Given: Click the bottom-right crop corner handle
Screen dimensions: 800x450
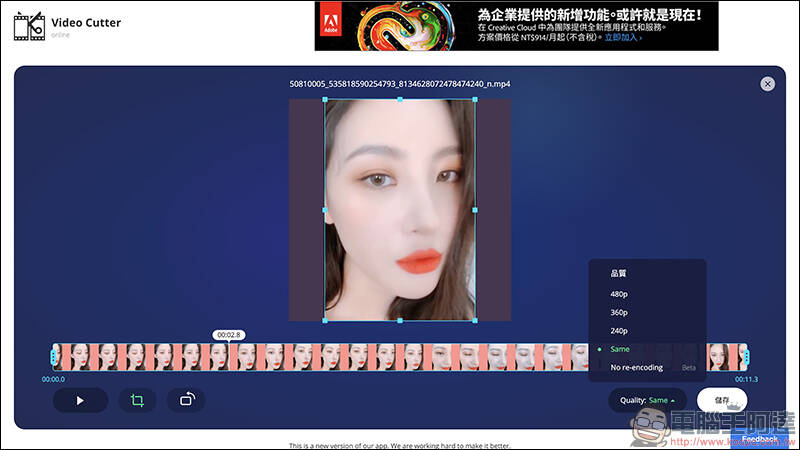Looking at the screenshot, I should [x=475, y=320].
